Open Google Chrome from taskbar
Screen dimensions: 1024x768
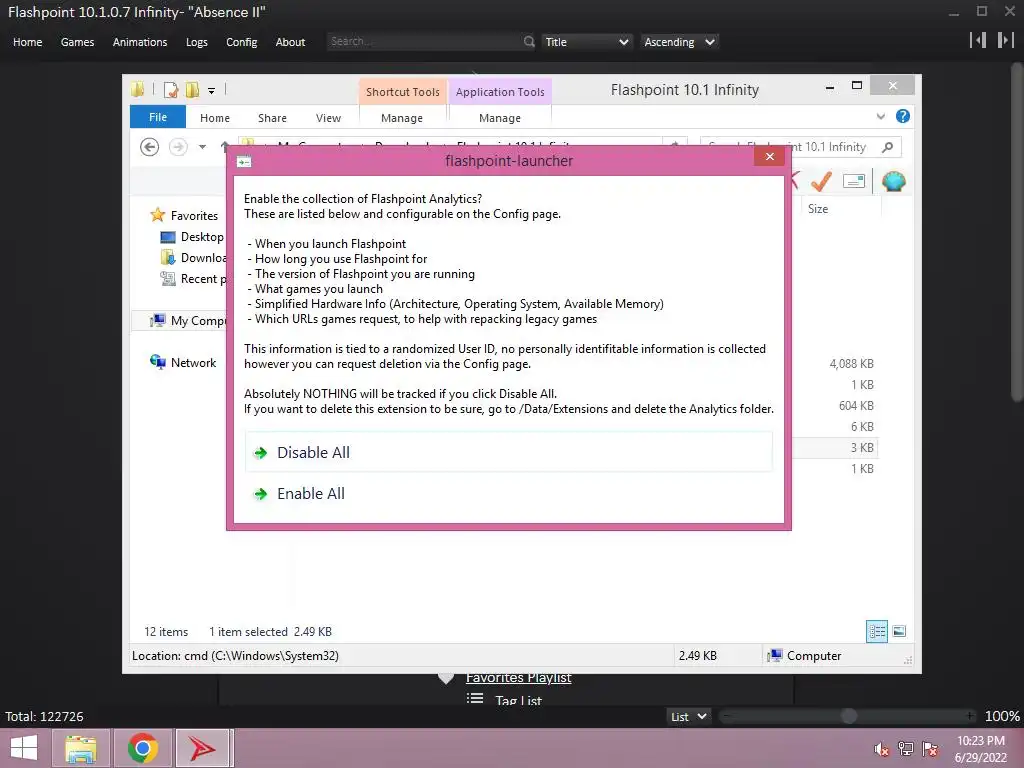tap(143, 748)
